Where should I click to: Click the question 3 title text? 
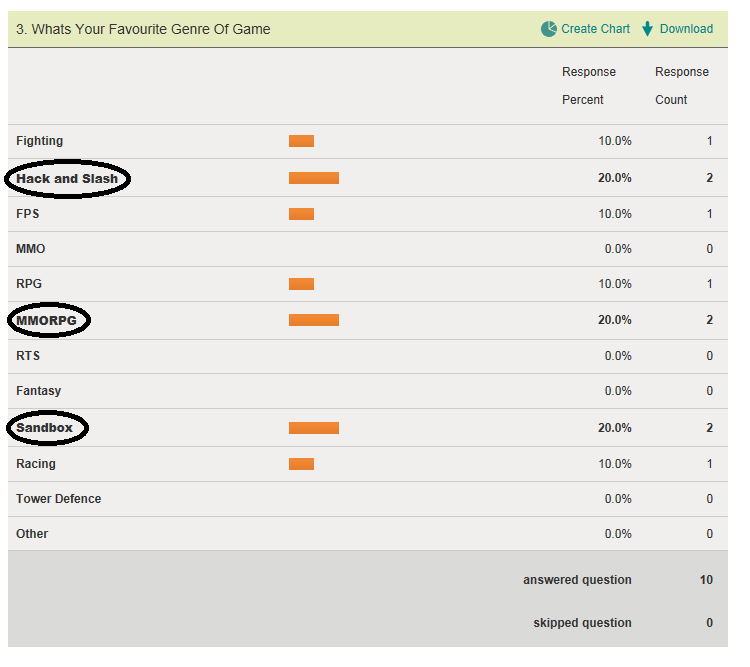(143, 29)
